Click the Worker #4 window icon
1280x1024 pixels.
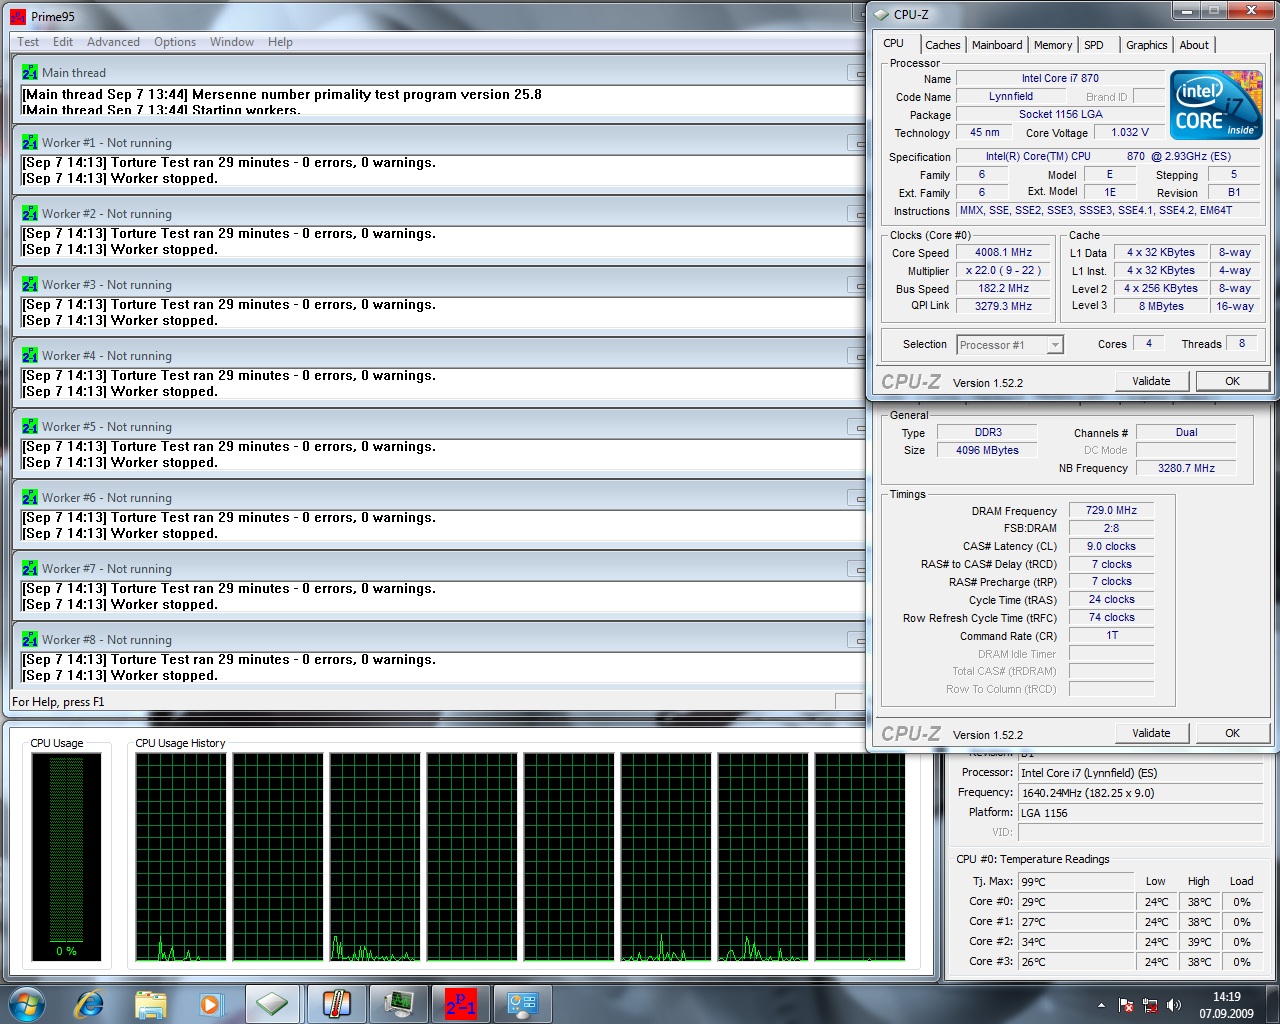[30, 355]
